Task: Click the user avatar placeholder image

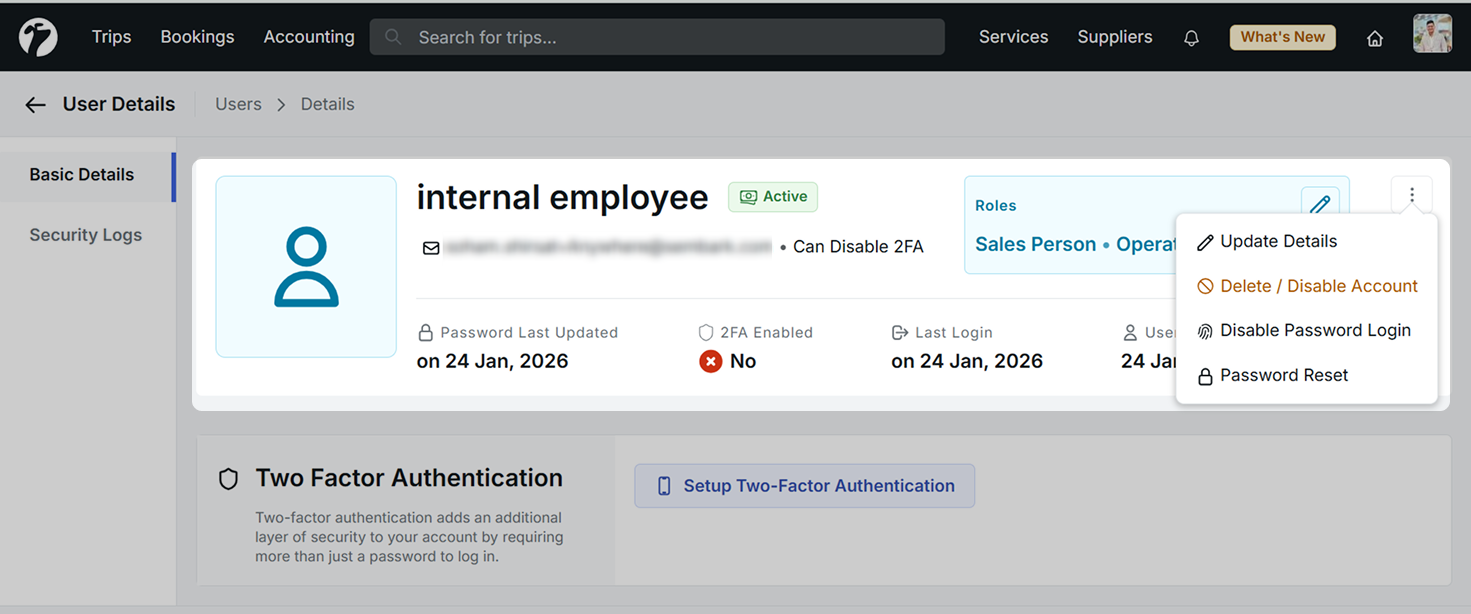Action: click(306, 267)
